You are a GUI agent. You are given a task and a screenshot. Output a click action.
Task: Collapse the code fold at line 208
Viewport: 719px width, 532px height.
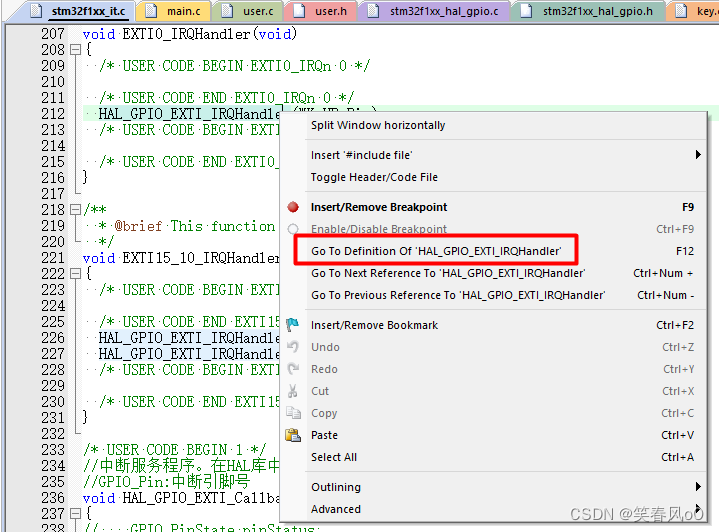tap(75, 50)
